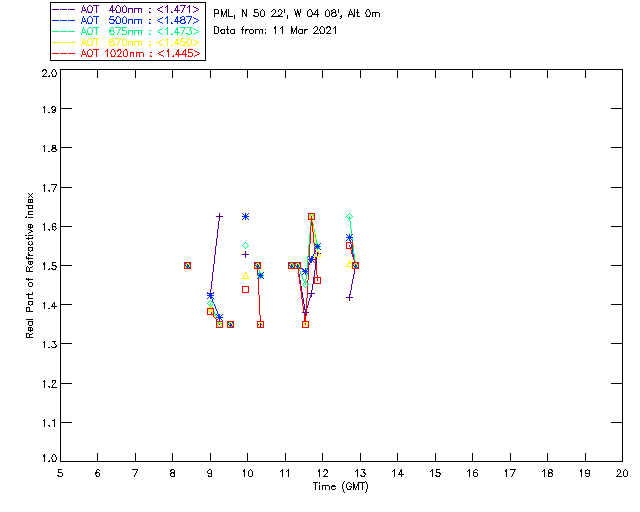Image resolution: width=640 pixels, height=512 pixels.
Task: Click the AOT 500nm legend entry
Action: click(127, 20)
